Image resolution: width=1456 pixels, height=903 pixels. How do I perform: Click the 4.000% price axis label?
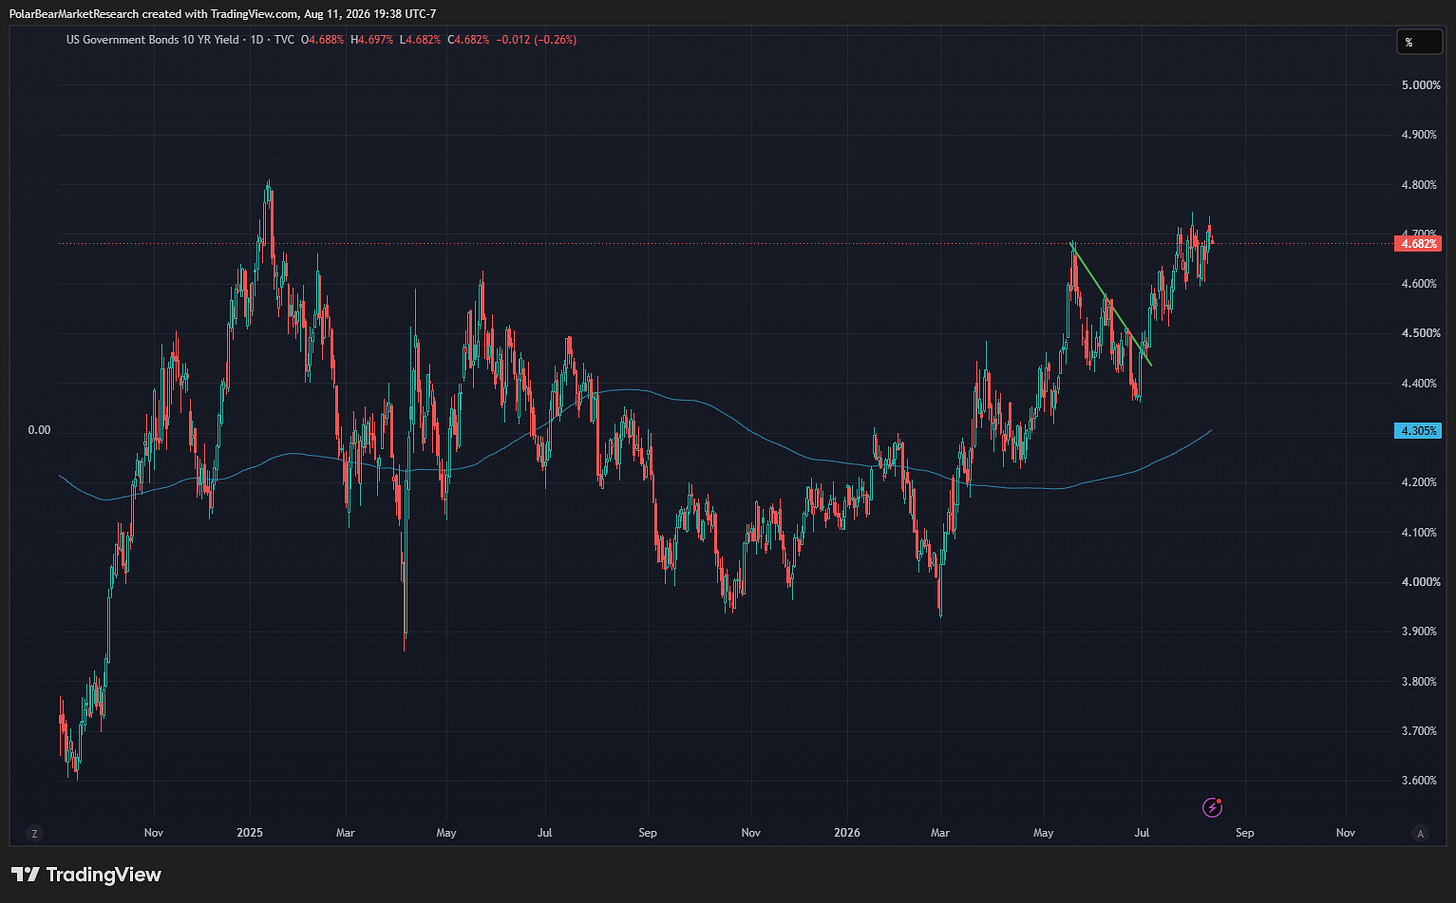click(1420, 582)
